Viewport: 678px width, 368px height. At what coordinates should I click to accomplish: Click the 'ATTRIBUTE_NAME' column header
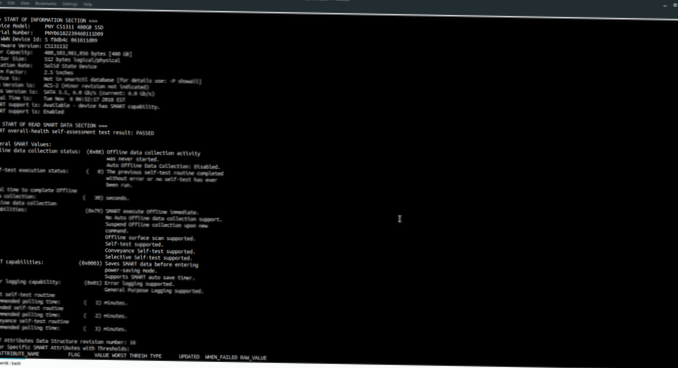click(19, 354)
